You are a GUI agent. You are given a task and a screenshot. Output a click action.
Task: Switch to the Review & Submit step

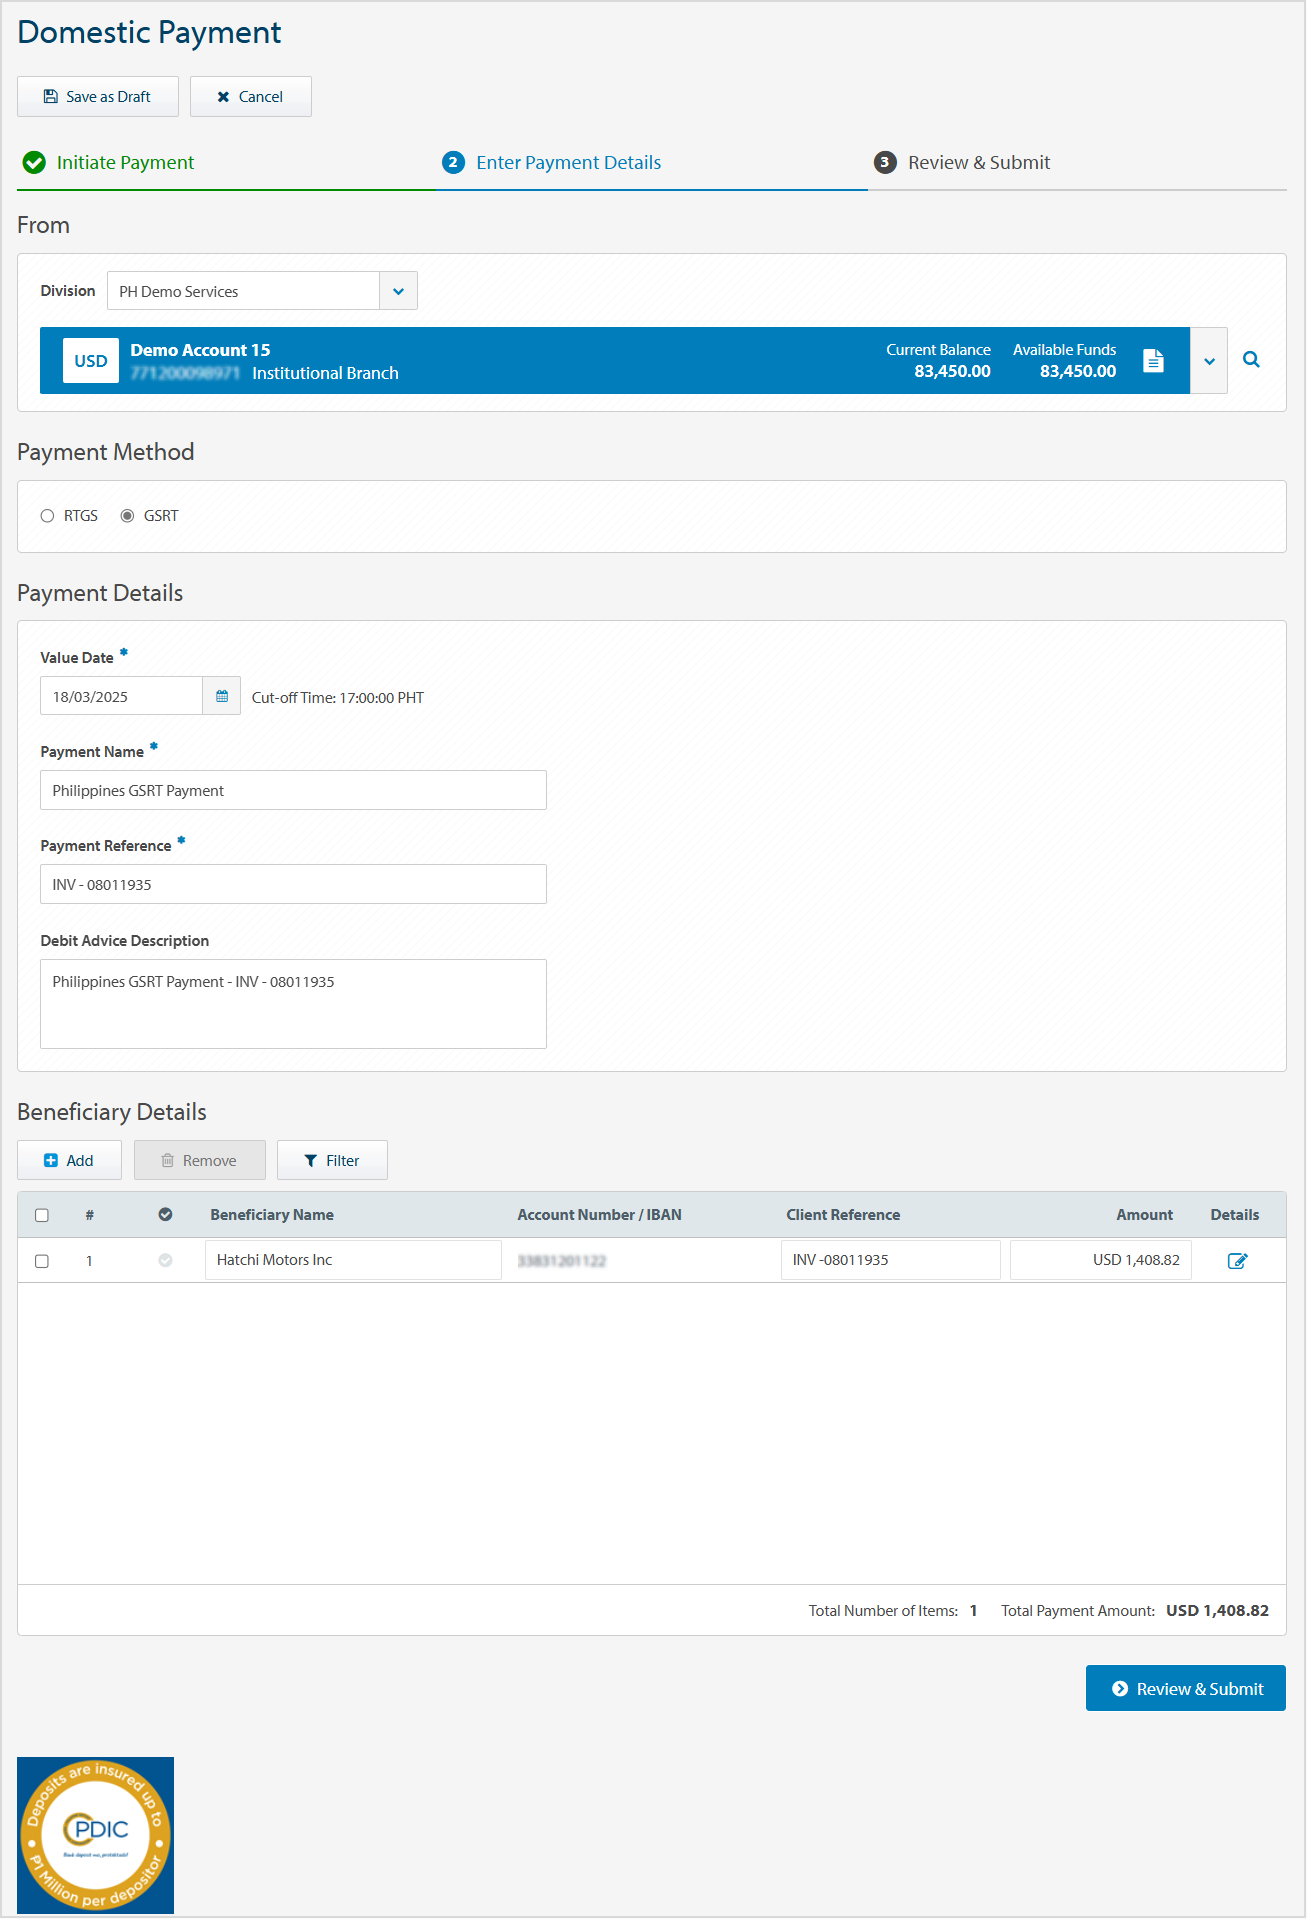click(x=978, y=163)
